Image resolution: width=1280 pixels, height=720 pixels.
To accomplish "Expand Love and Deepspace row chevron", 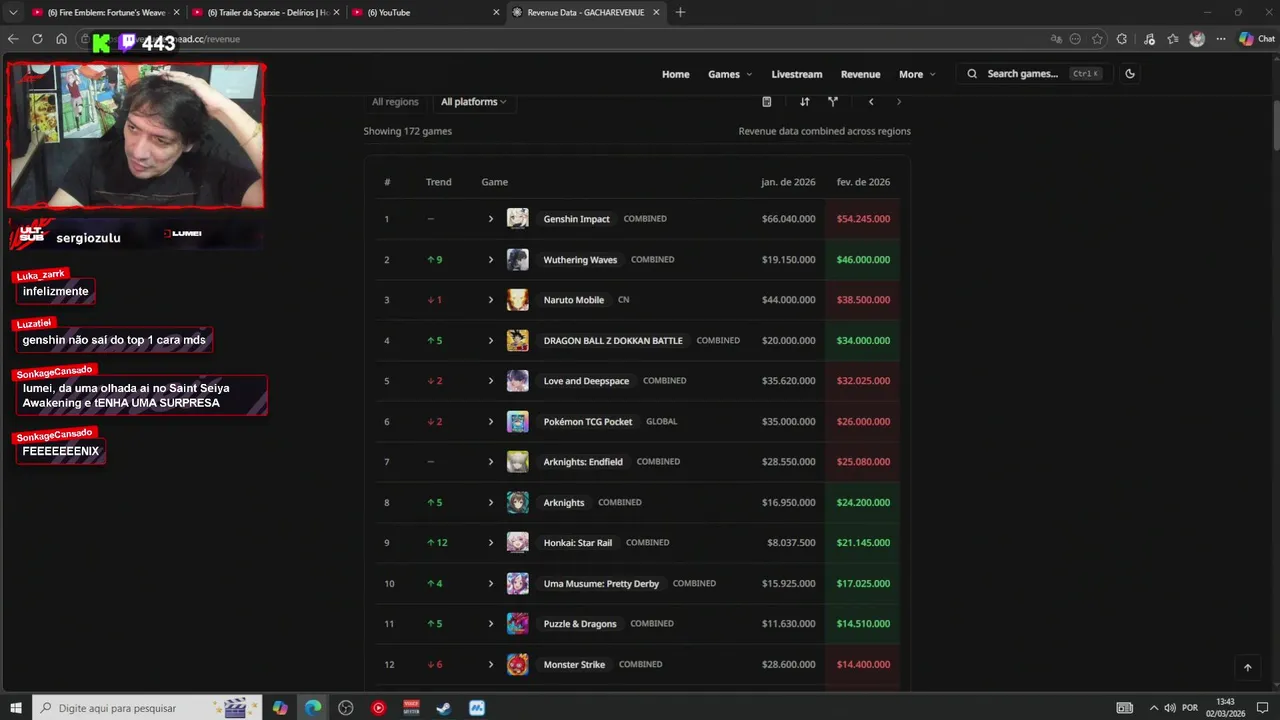I will (491, 381).
